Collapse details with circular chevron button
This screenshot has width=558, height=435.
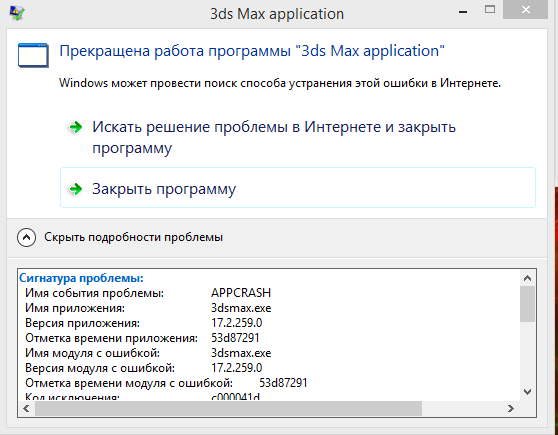[26, 237]
